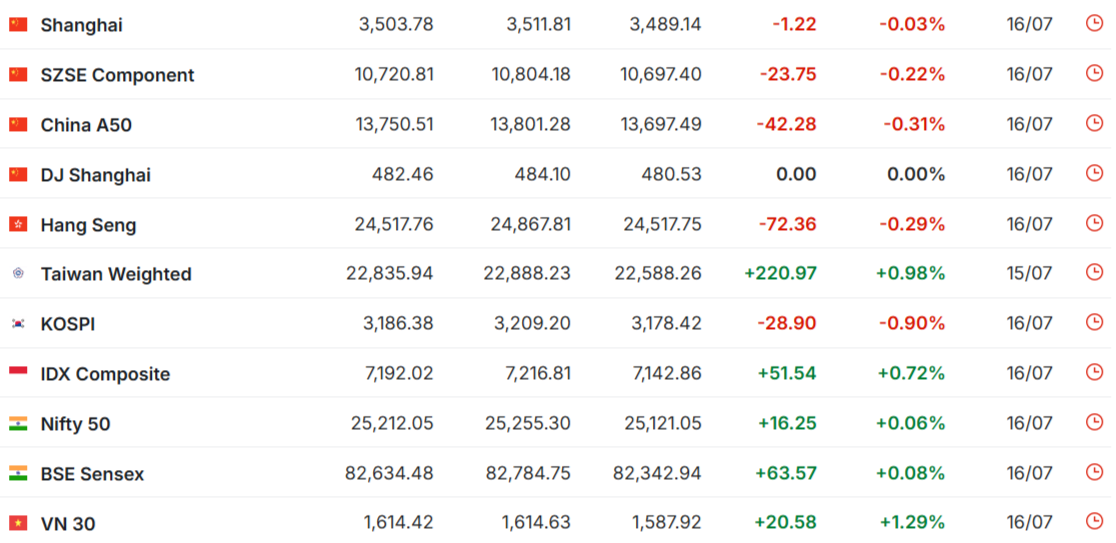
Task: Open the BSE Sensex index link
Action: pyautogui.click(x=92, y=474)
